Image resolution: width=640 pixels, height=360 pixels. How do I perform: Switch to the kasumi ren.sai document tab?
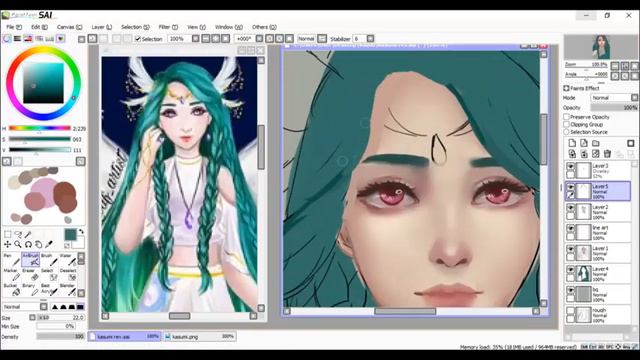pos(124,337)
